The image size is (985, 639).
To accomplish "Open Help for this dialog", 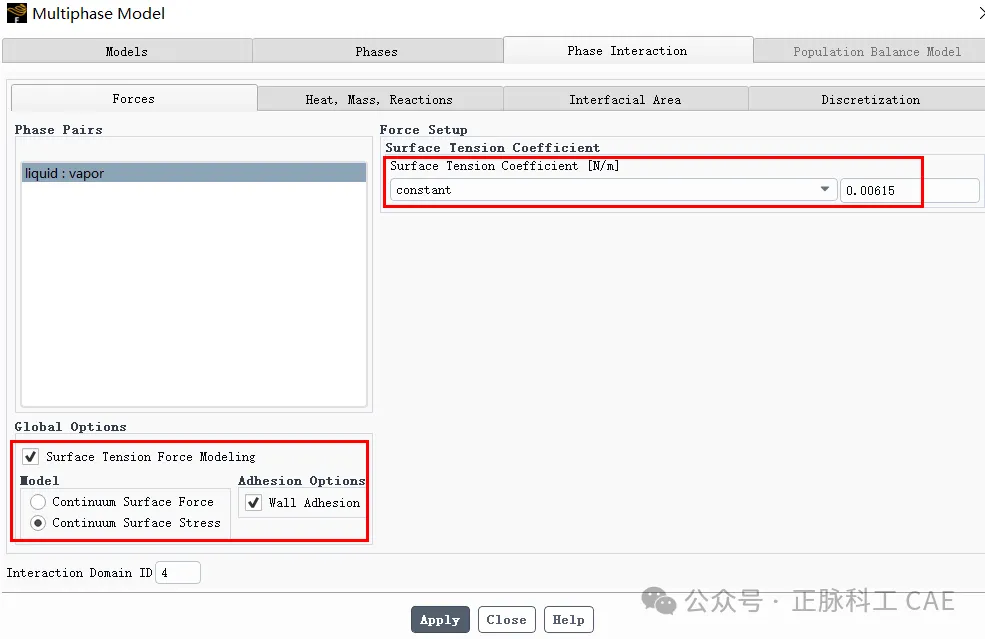I will pos(569,620).
